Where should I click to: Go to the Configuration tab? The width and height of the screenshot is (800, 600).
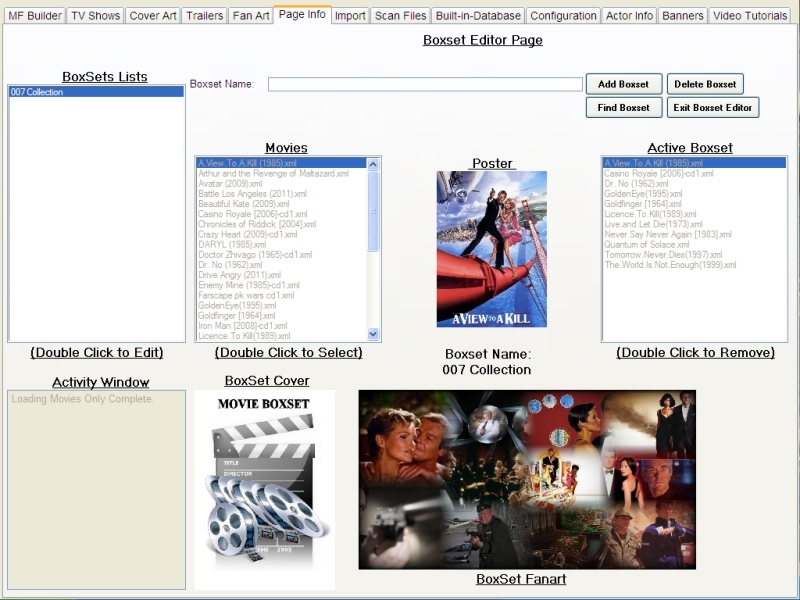click(564, 16)
